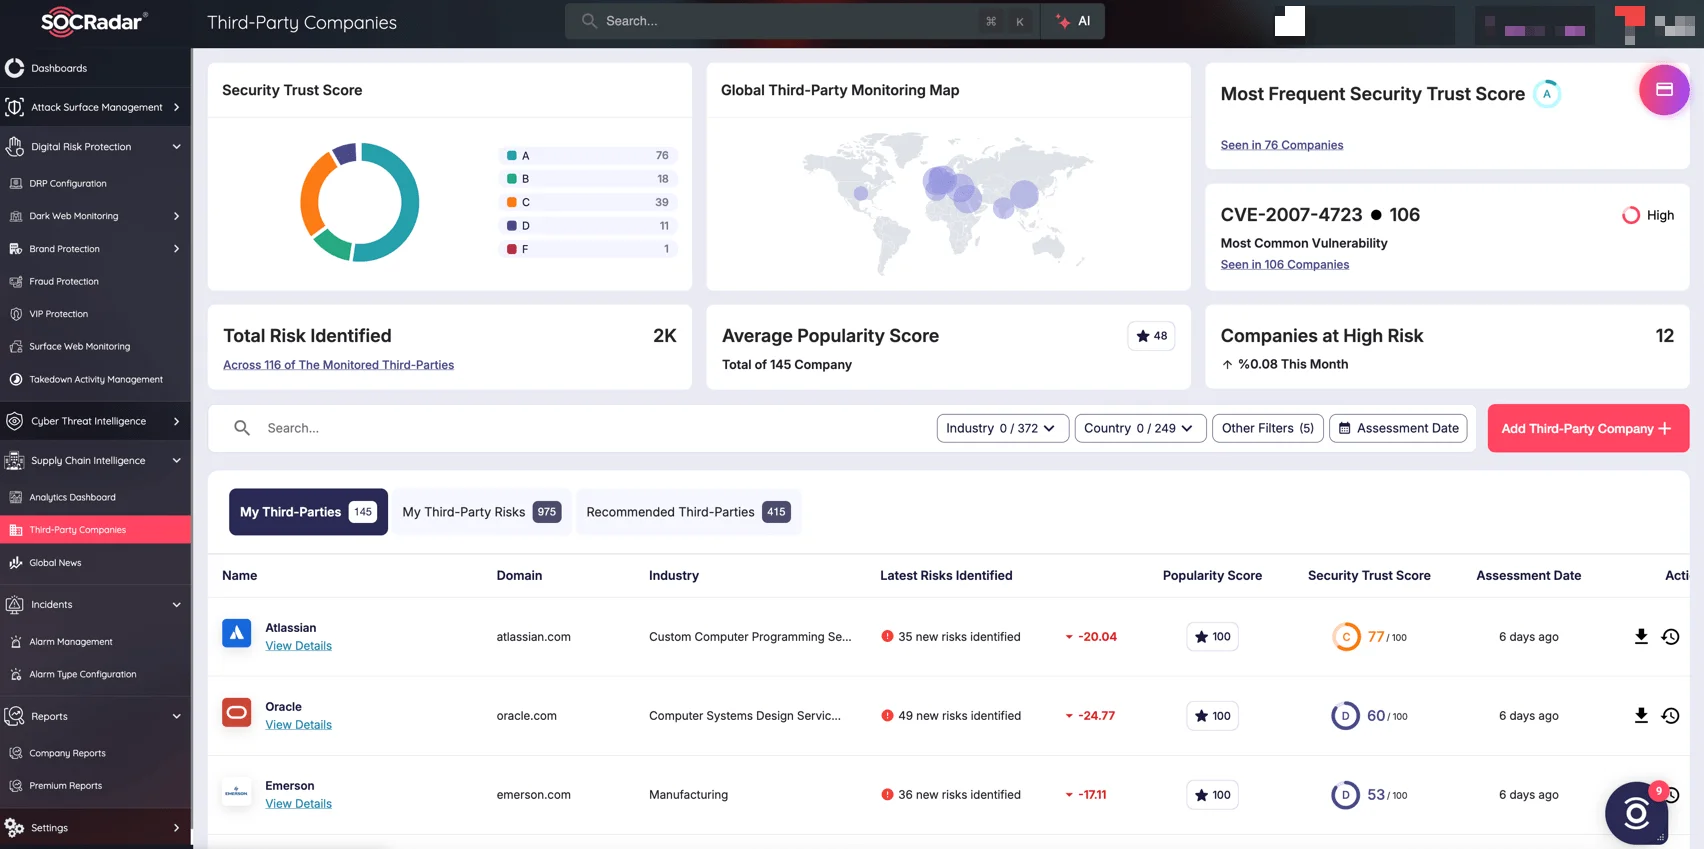1704x849 pixels.
Task: Click the Takedown Activity Management icon
Action: 16,379
